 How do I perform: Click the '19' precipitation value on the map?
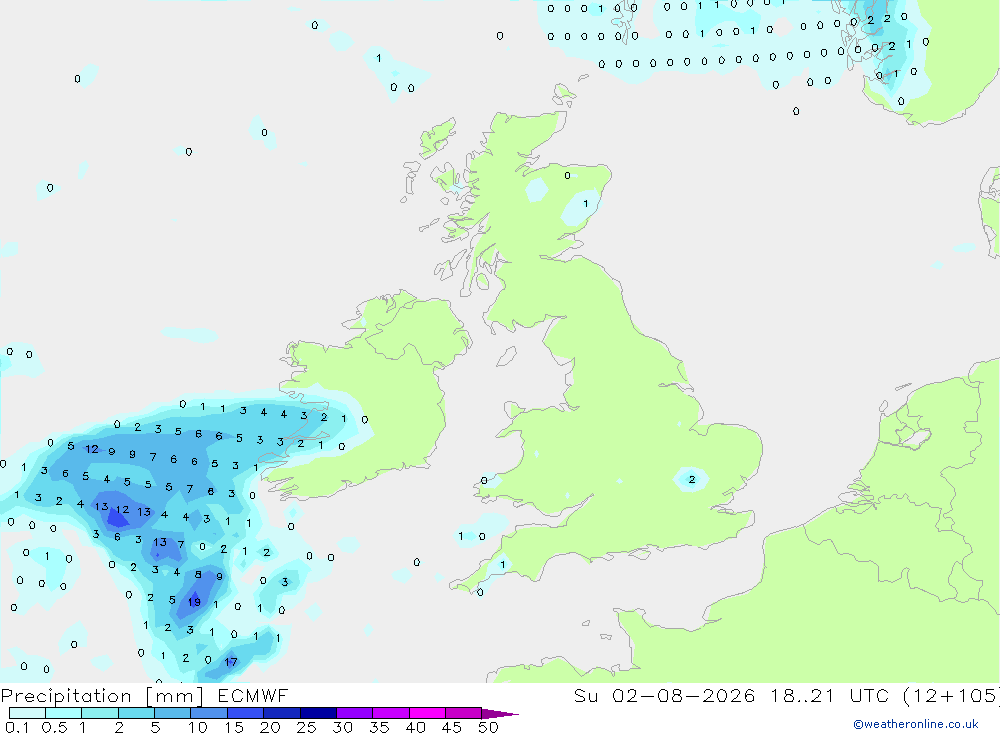point(194,602)
